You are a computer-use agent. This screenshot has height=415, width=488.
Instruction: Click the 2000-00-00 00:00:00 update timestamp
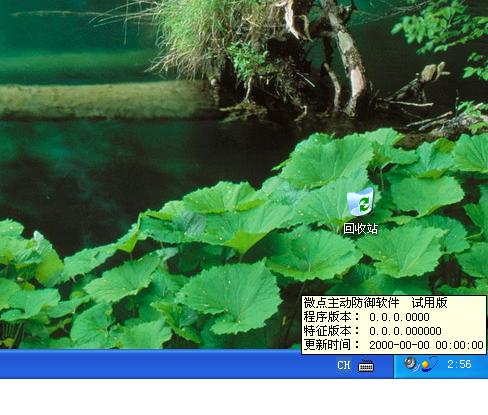[x=426, y=345]
